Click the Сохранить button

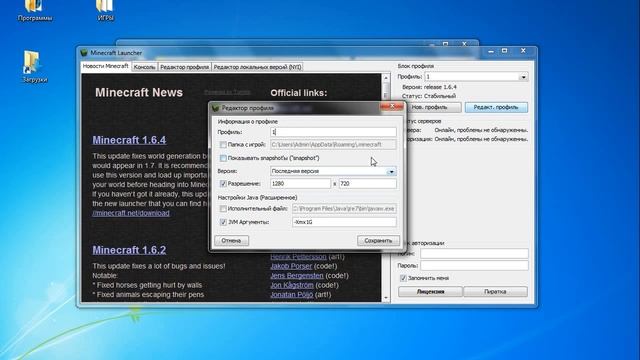coord(378,240)
